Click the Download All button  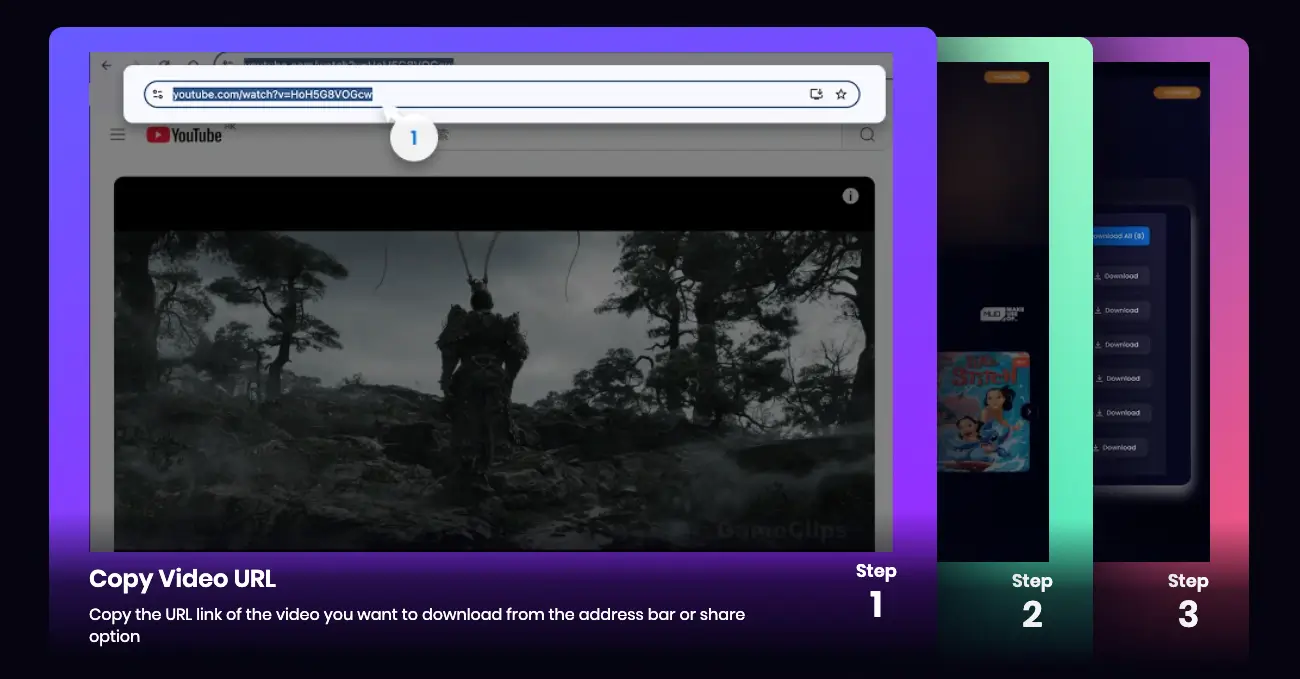(x=1118, y=236)
